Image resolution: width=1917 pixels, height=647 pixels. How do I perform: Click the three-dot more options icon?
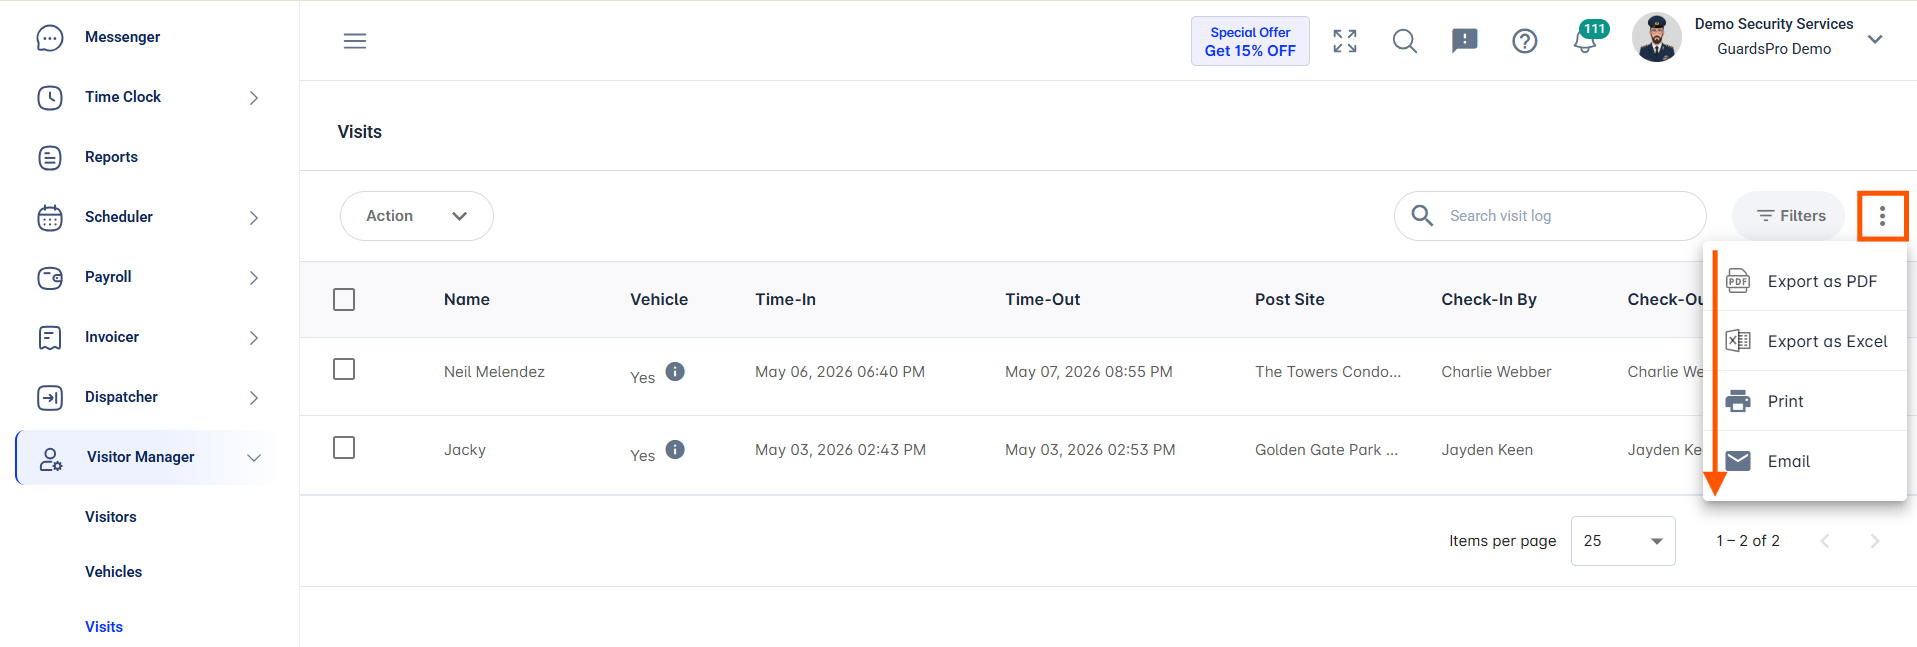click(x=1882, y=216)
